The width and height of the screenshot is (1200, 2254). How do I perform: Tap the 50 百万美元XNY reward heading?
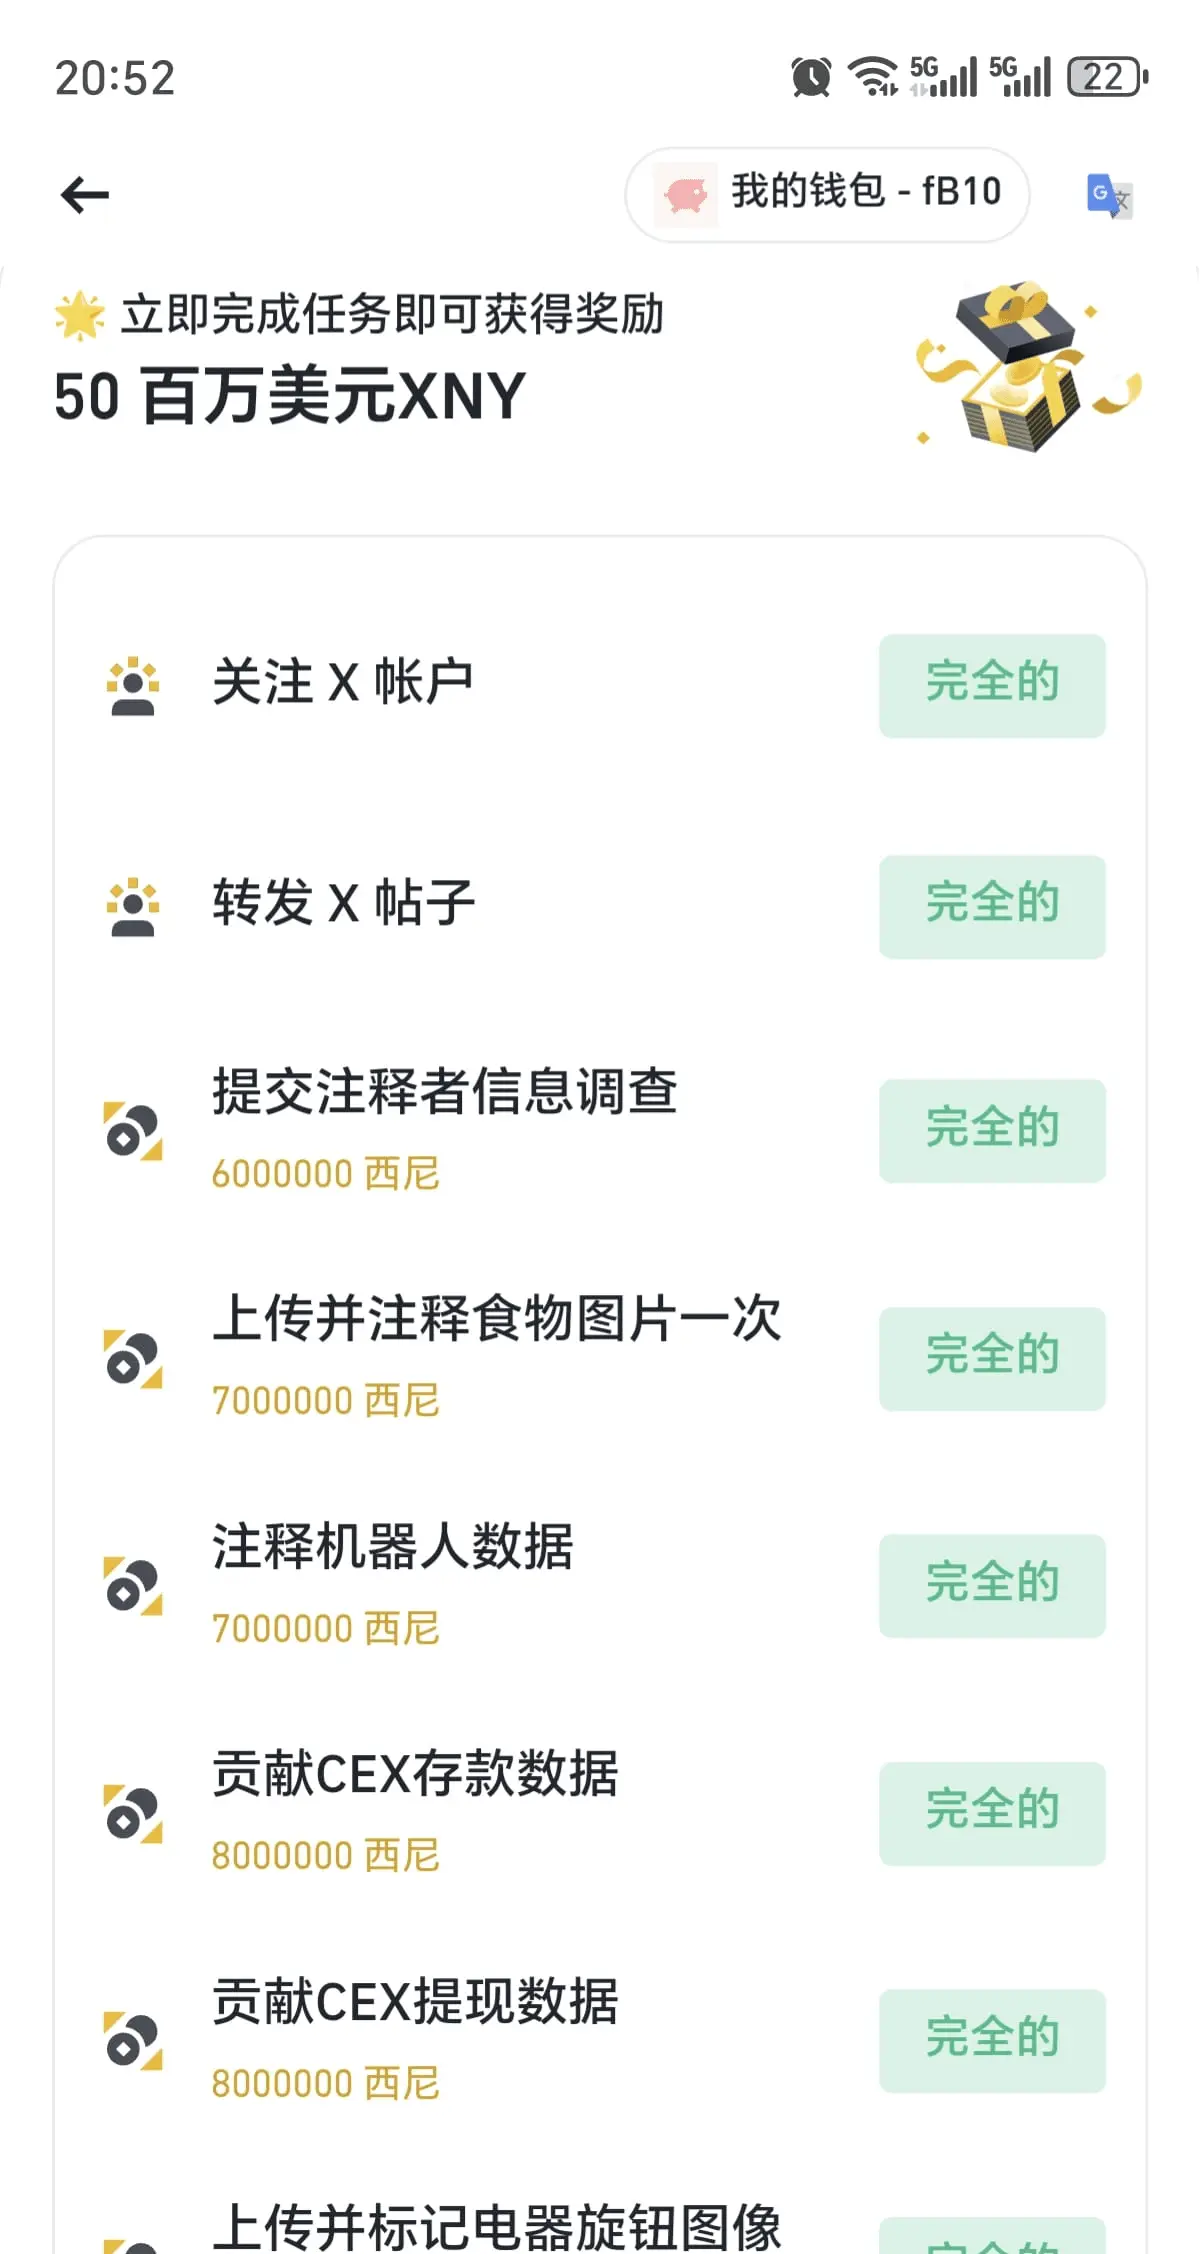click(290, 396)
